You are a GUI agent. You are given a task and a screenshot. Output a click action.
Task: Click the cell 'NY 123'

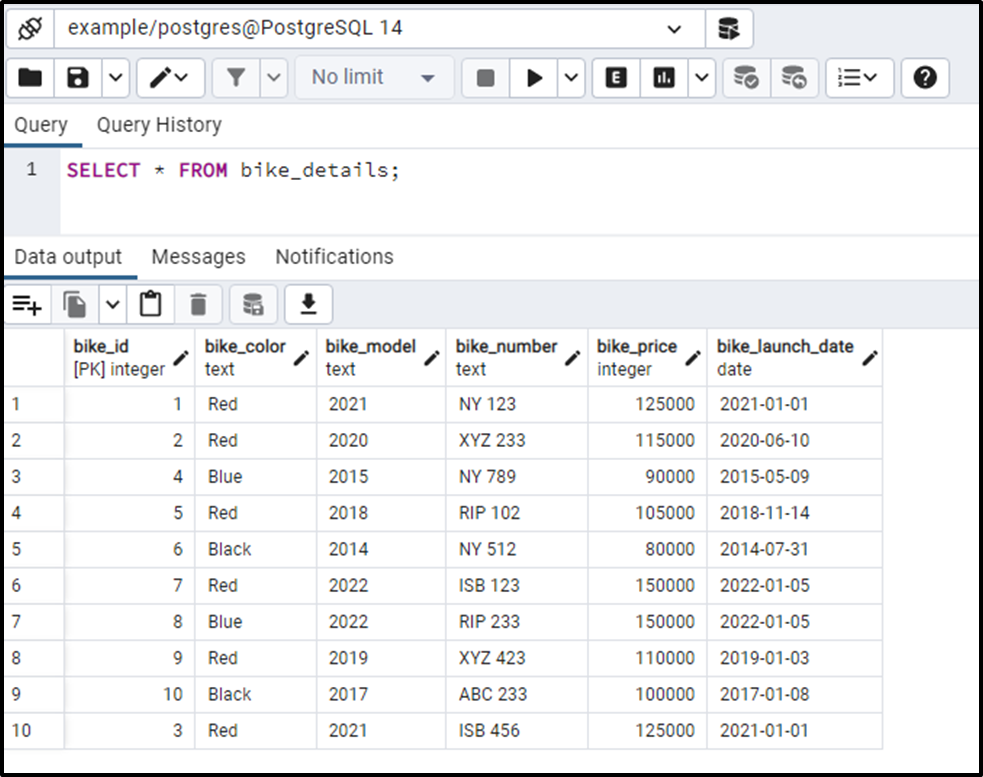tap(517, 404)
